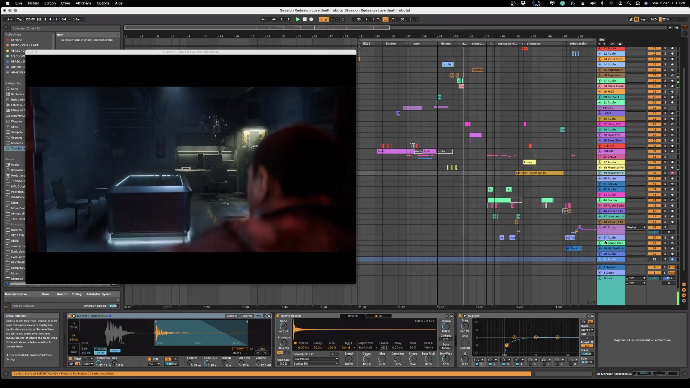
Task: Click the Stop button in the transport
Action: click(x=305, y=19)
